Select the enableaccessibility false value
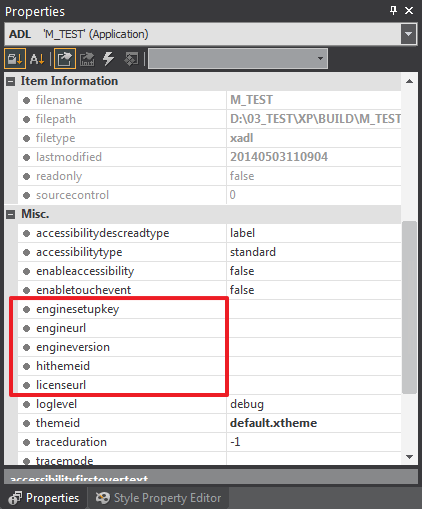The image size is (422, 509). (314, 271)
